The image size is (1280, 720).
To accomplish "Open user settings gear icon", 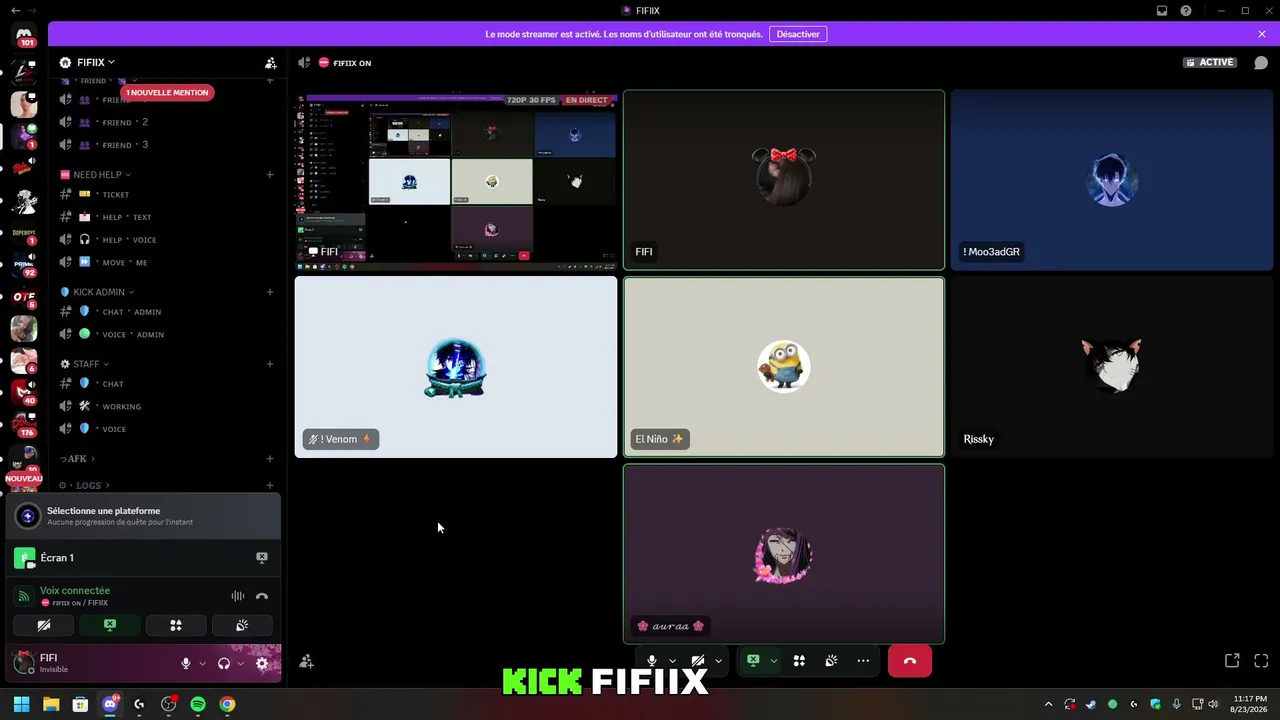I will coord(262,663).
